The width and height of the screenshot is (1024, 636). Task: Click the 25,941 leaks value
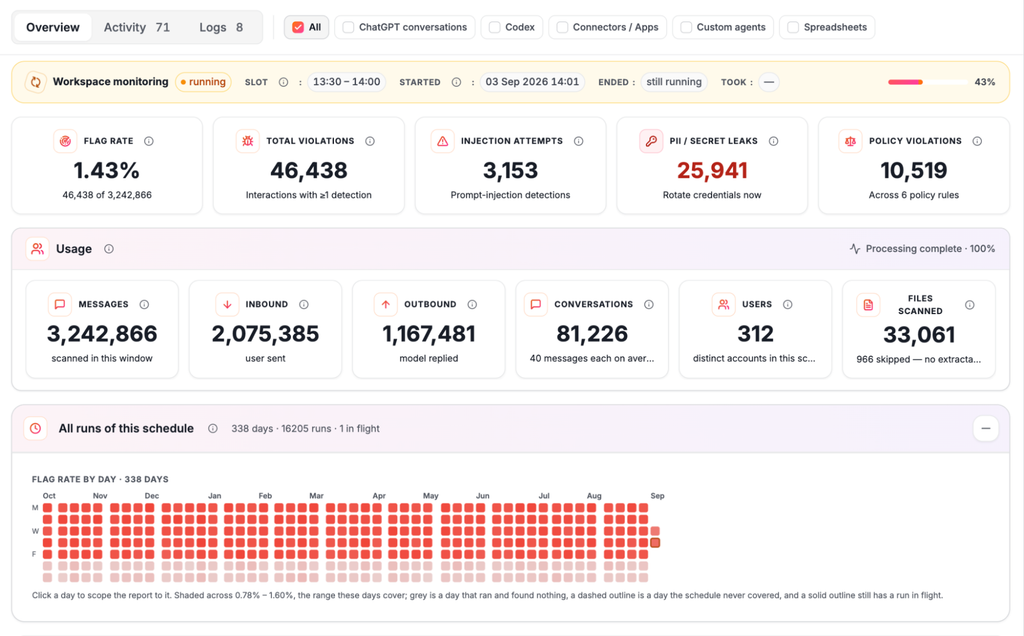(712, 170)
